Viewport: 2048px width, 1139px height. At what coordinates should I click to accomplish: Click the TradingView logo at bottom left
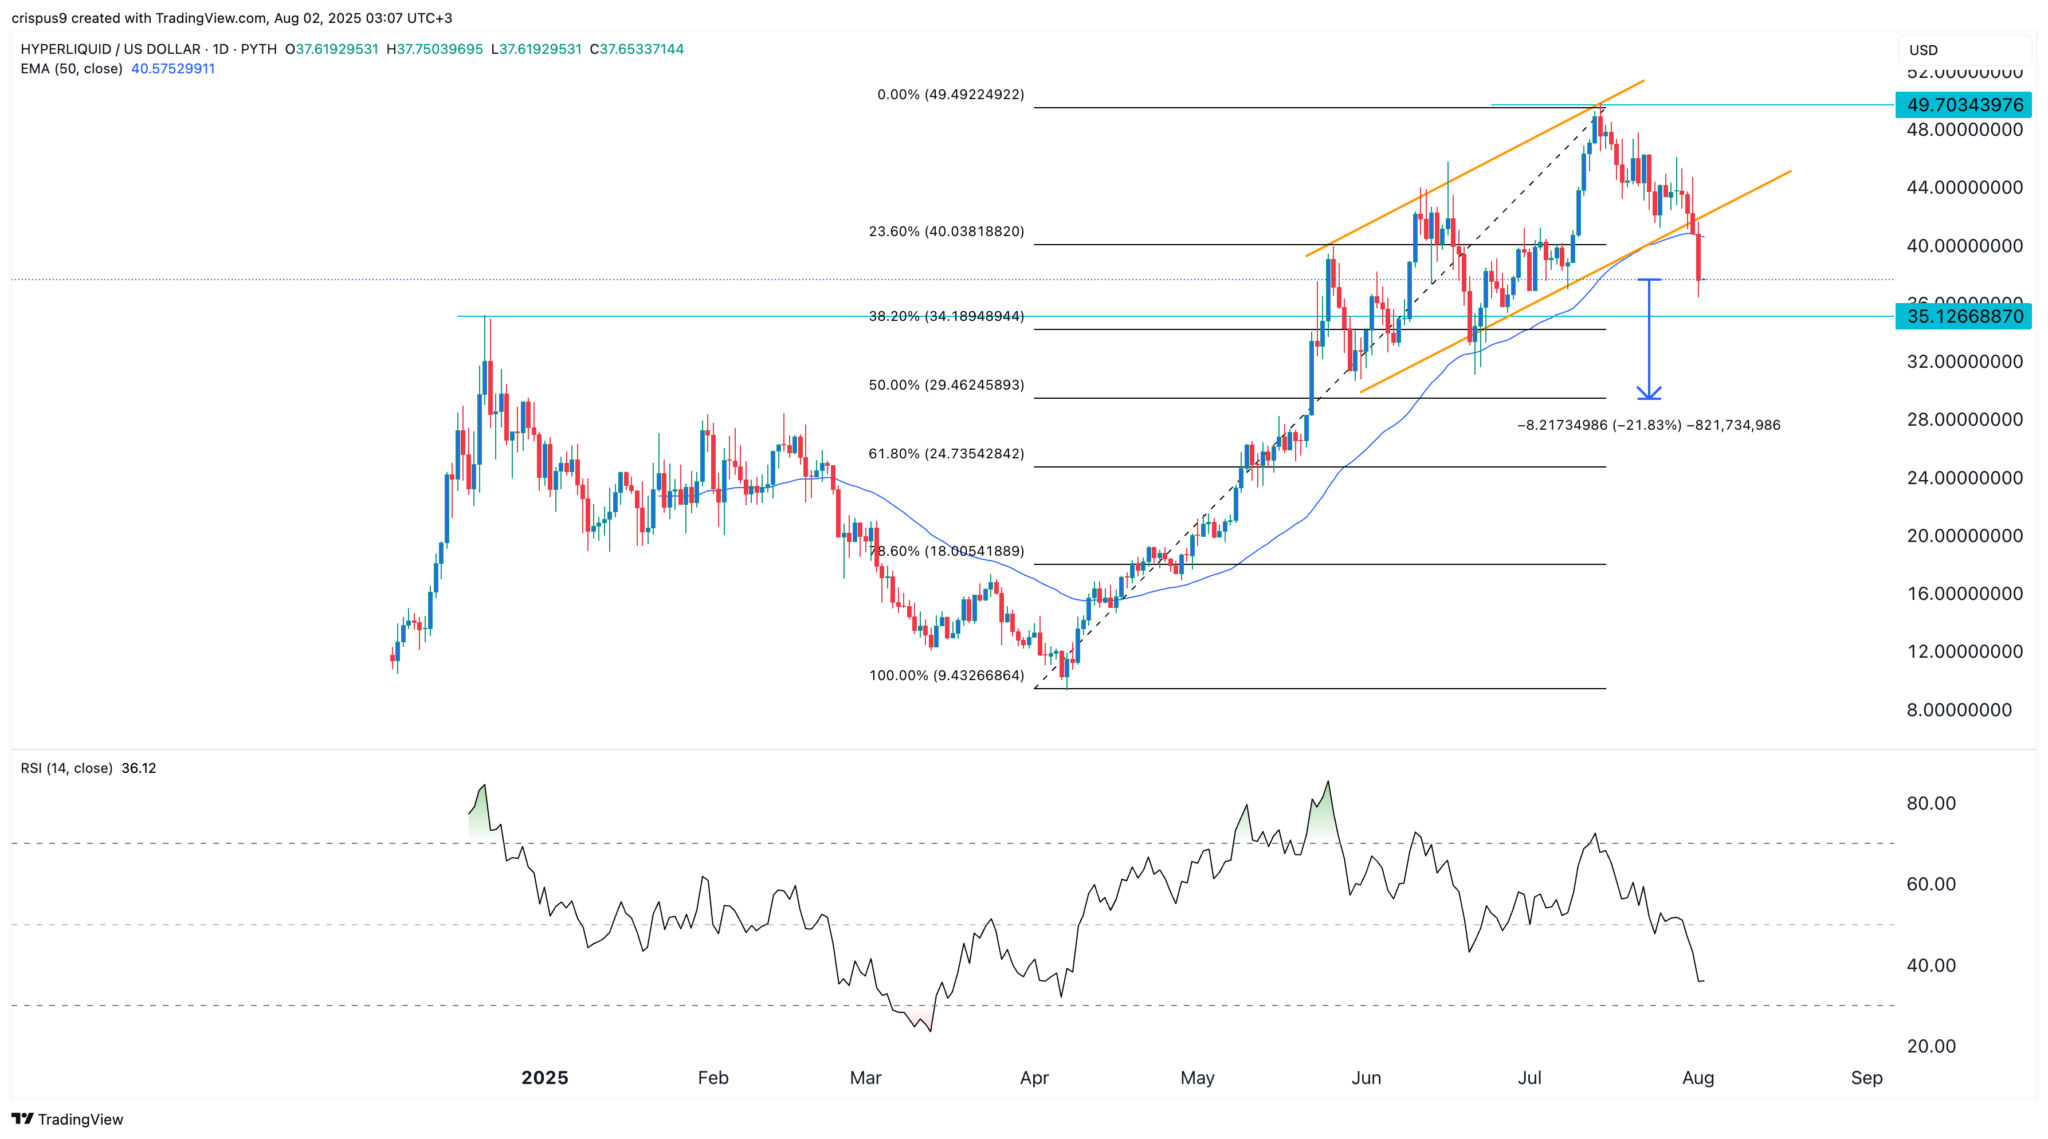click(68, 1119)
